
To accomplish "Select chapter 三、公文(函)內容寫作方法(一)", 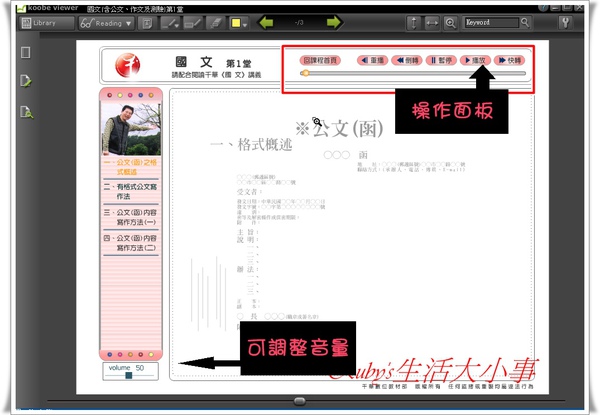I will [130, 217].
